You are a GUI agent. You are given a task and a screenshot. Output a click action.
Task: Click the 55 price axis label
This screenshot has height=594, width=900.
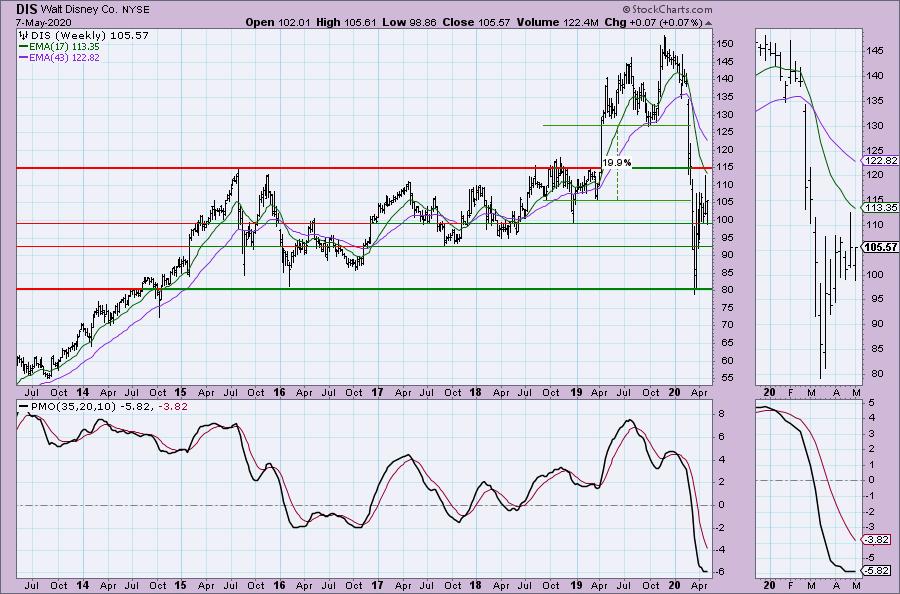727,378
